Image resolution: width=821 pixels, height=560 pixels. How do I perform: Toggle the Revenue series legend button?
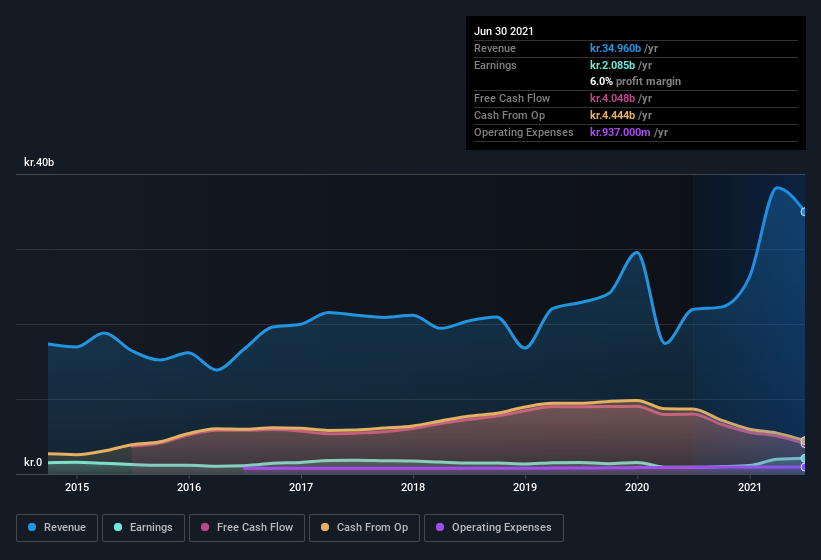[x=57, y=528]
